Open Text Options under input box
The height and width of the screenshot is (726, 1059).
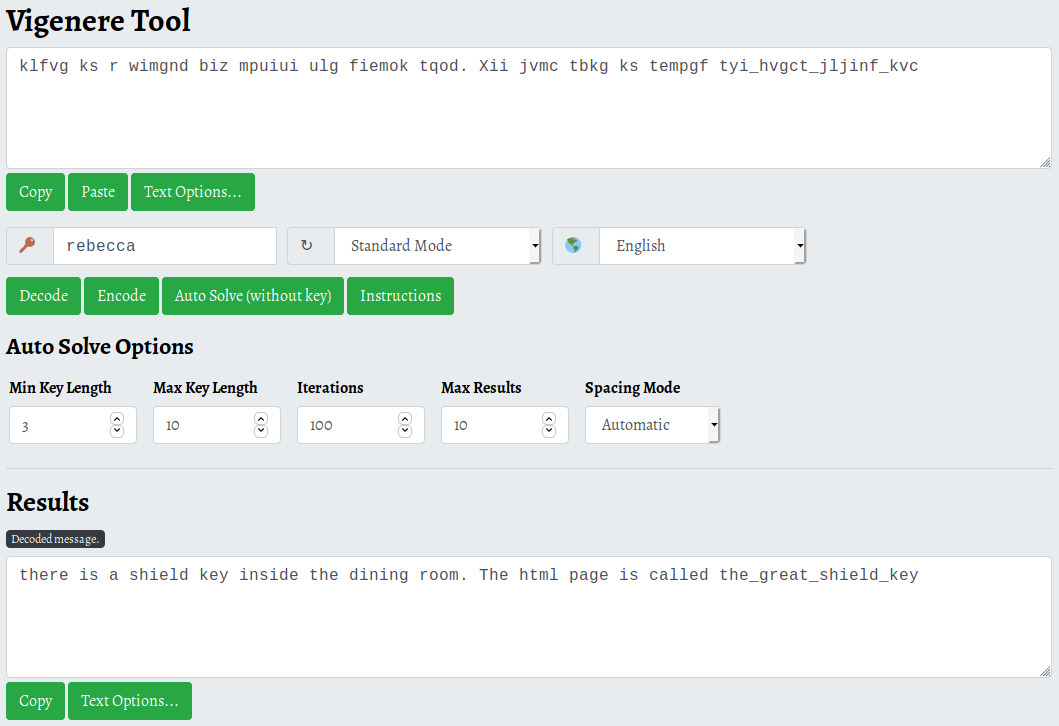click(x=192, y=192)
